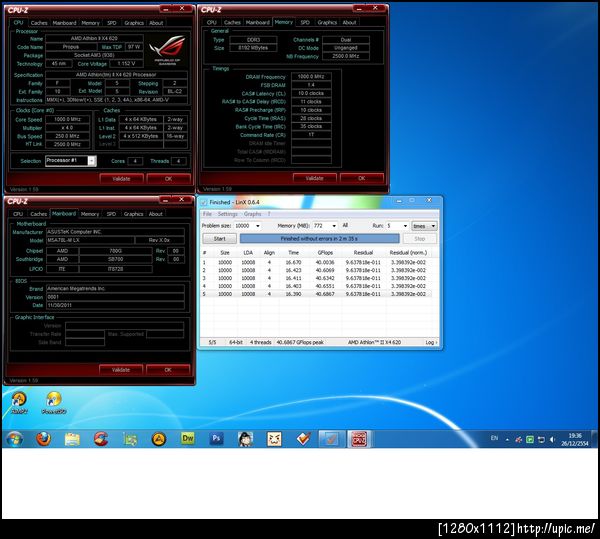
Task: Open the green tray application icon
Action: point(530,440)
